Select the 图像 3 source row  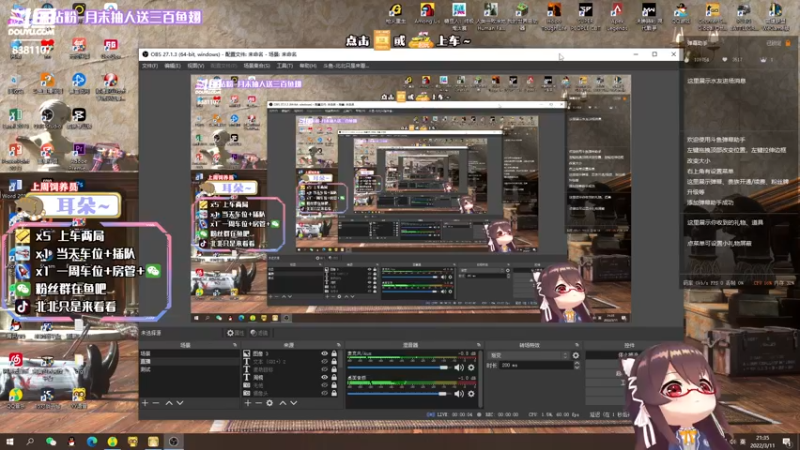coord(291,353)
